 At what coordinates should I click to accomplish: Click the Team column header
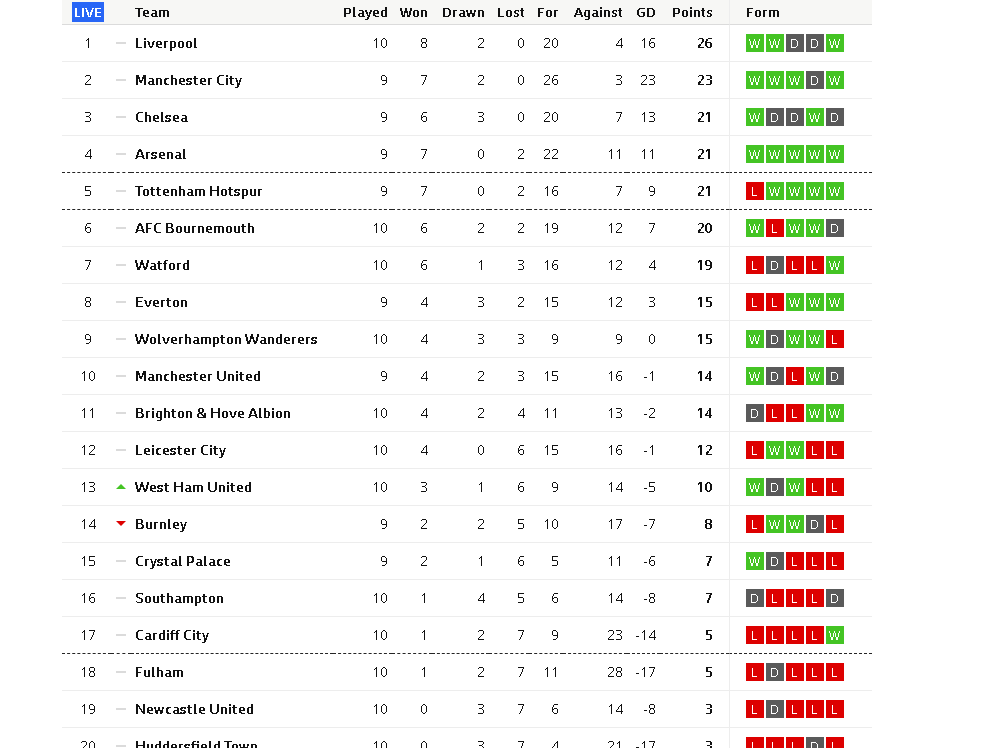152,13
